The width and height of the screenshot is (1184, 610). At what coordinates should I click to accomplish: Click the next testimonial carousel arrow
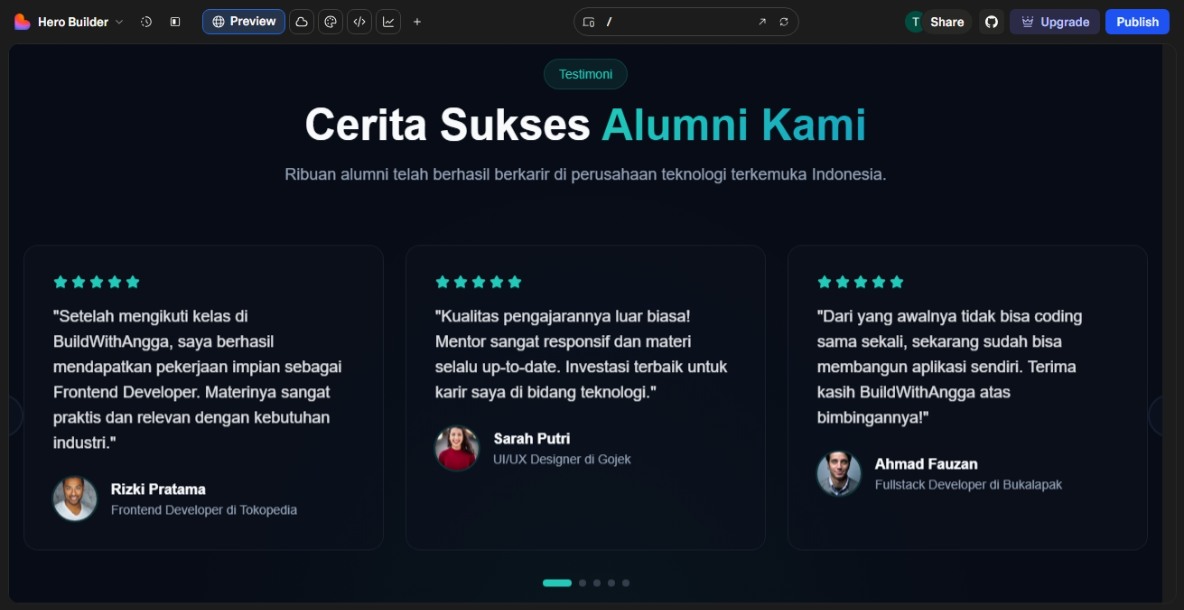[1161, 415]
